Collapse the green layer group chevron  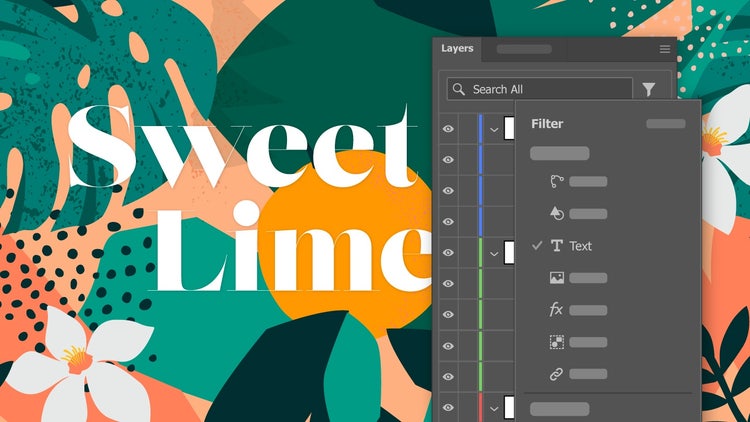494,254
